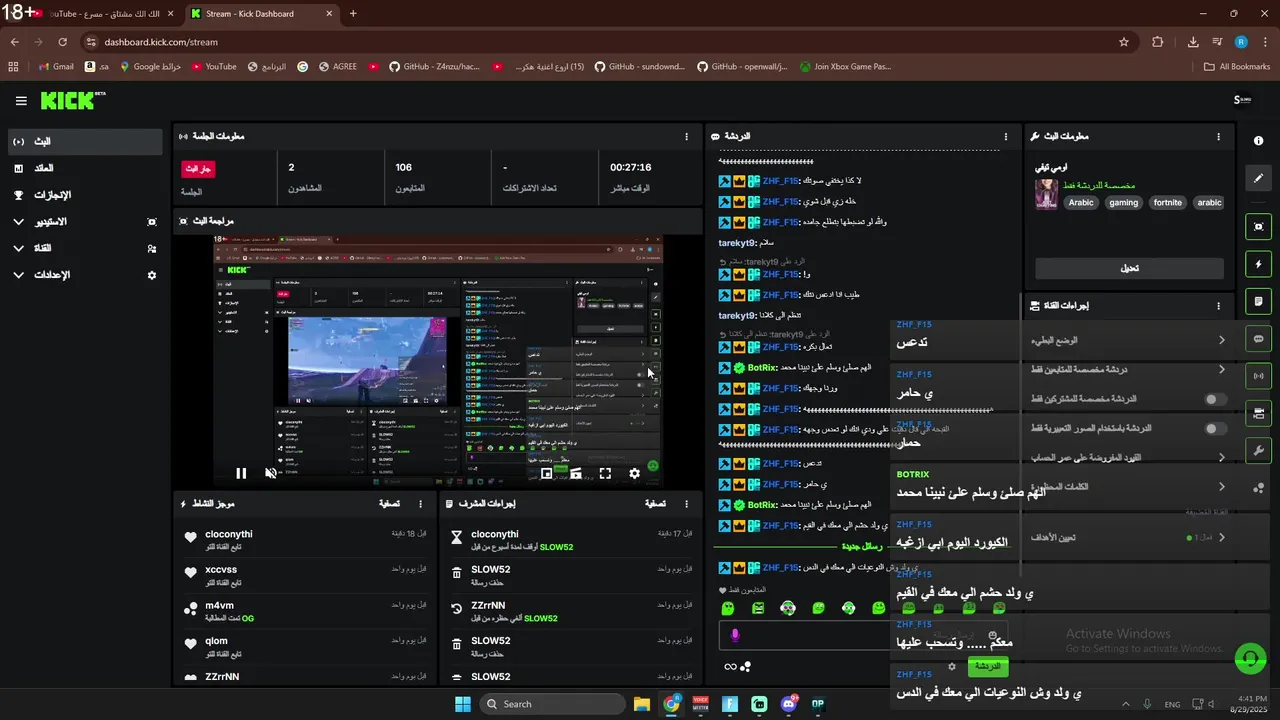
Task: Expand account age restriction chevron
Action: click(x=1221, y=457)
